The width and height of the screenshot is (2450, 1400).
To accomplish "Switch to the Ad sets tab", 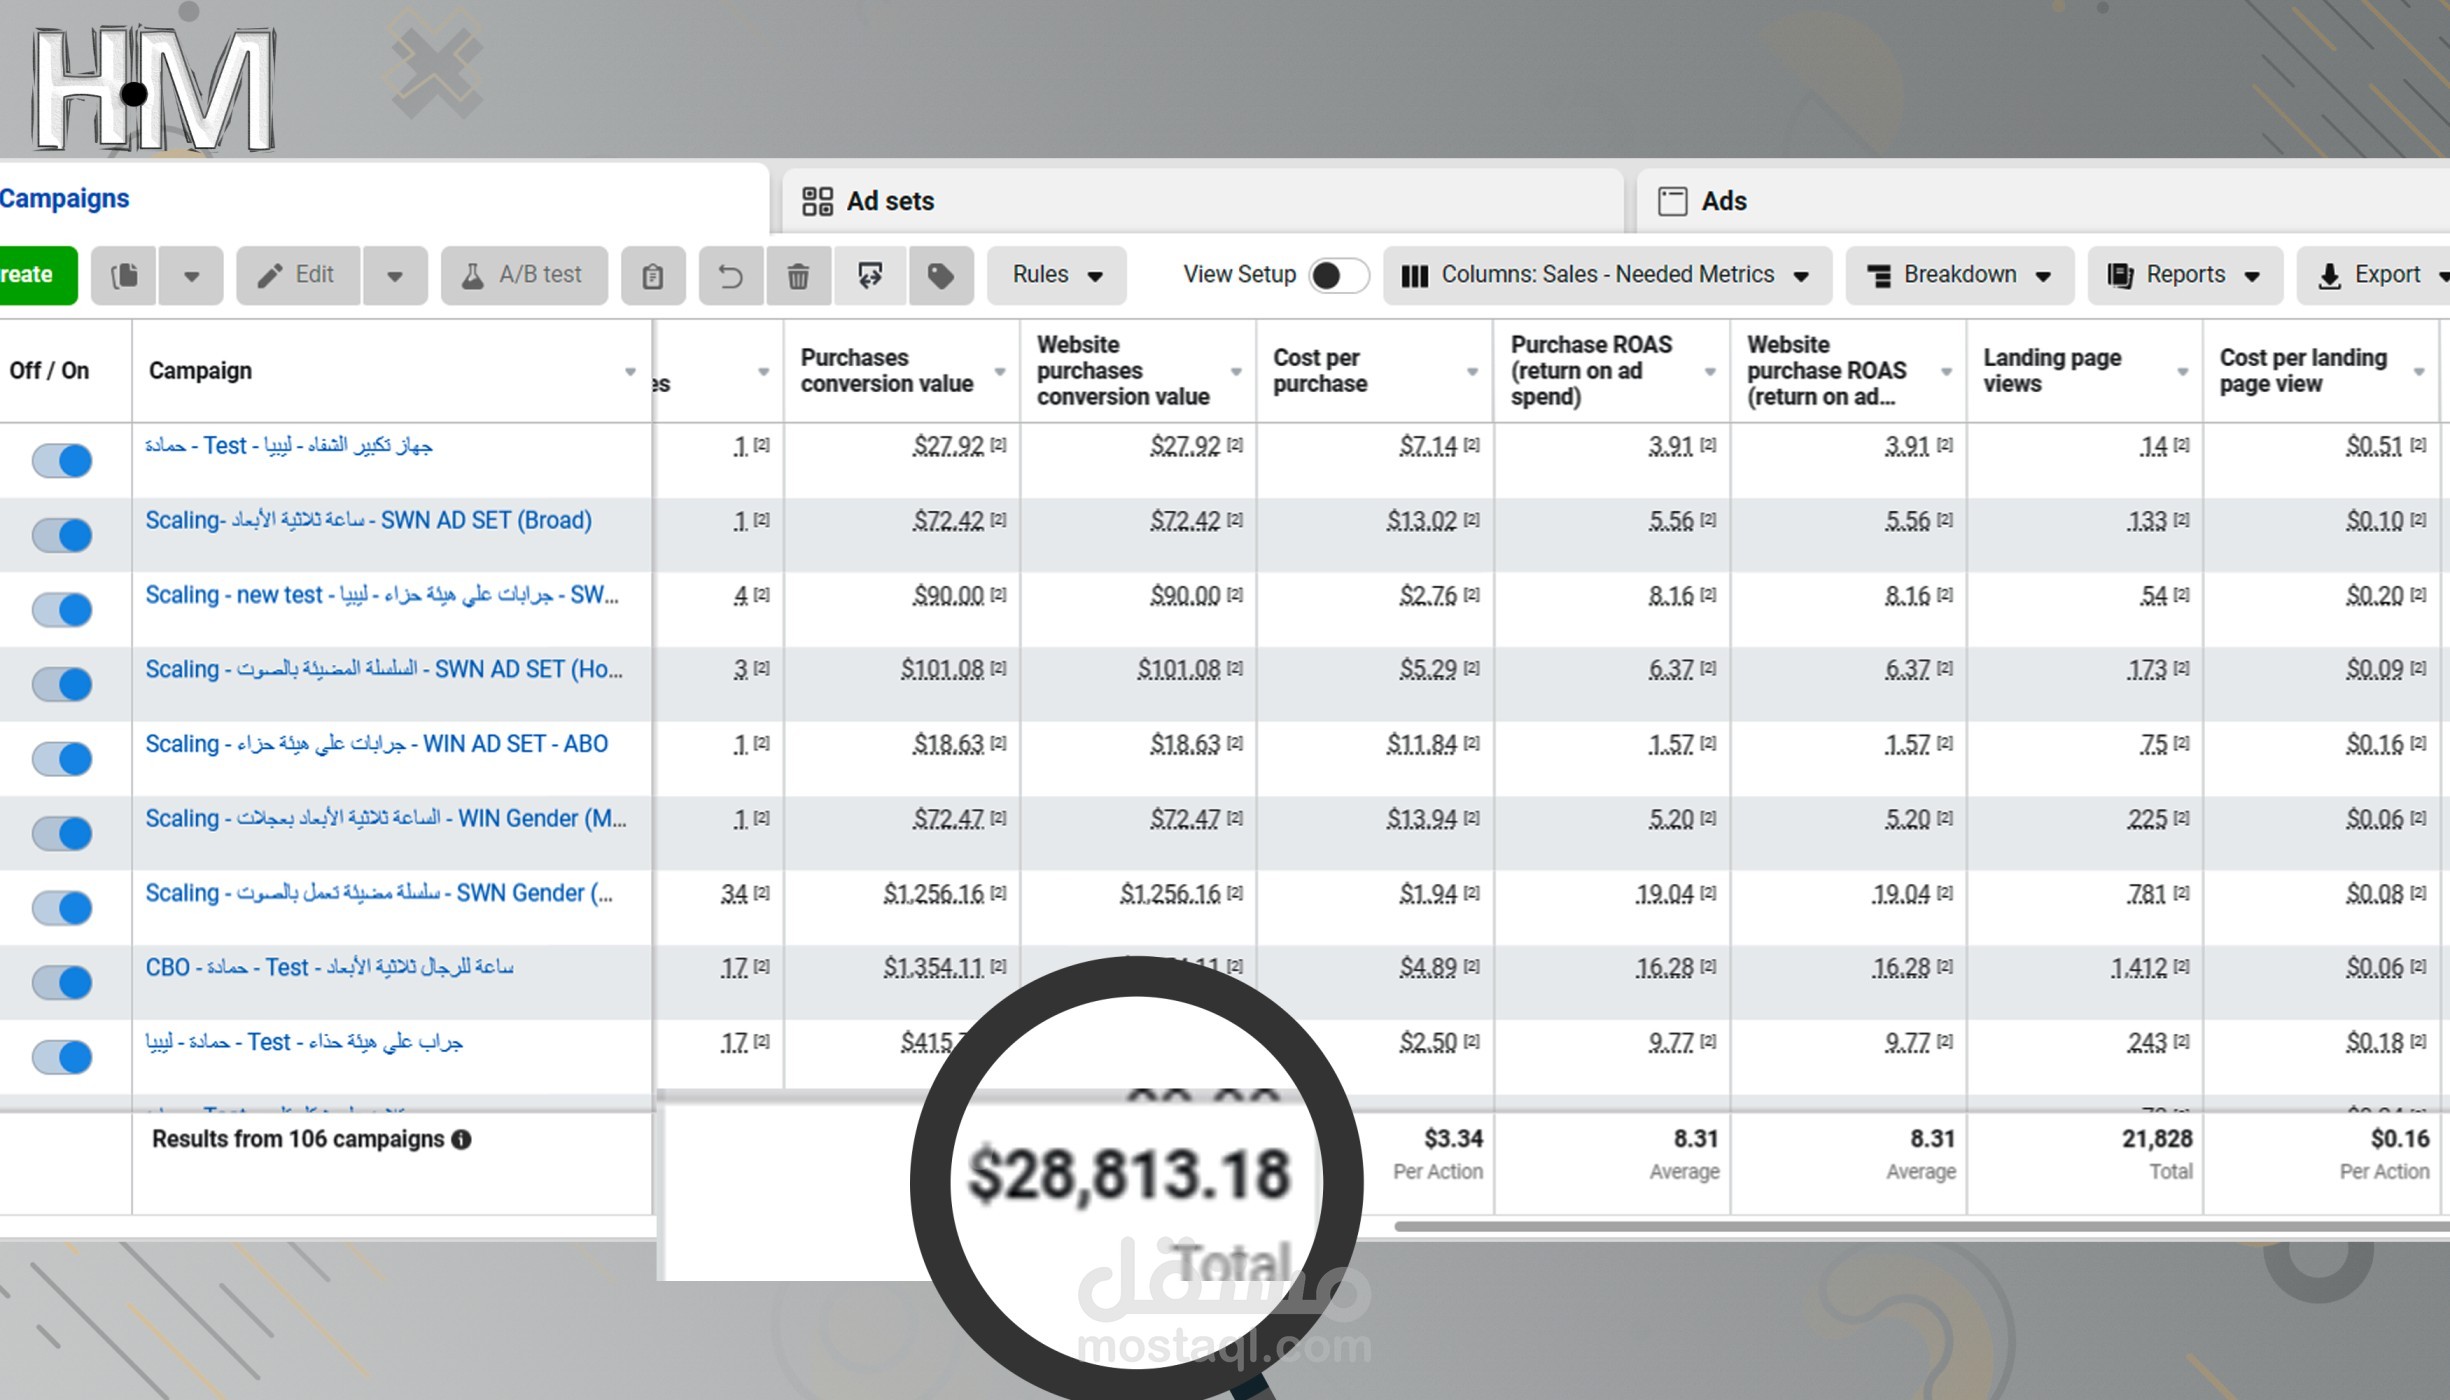I will click(x=890, y=200).
